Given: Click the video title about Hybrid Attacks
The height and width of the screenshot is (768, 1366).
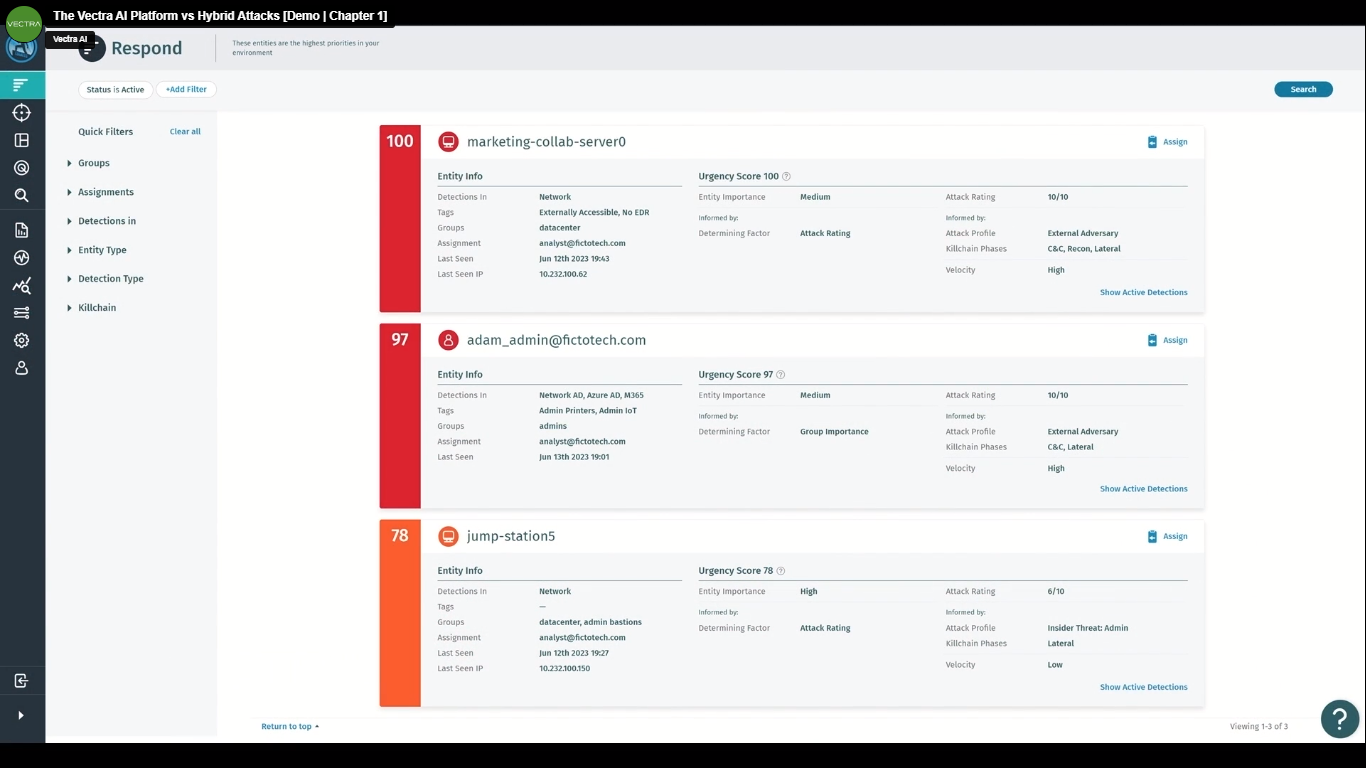Looking at the screenshot, I should pos(220,15).
